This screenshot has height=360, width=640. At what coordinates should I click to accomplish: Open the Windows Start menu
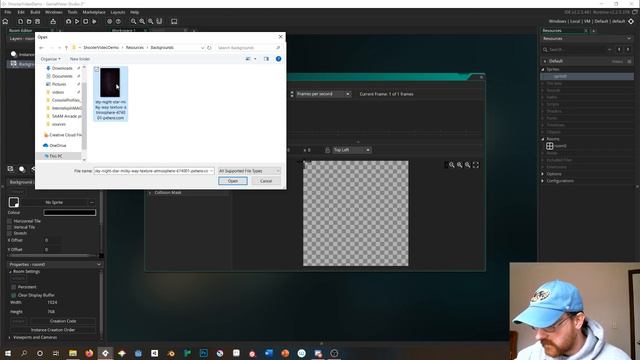click(8, 353)
